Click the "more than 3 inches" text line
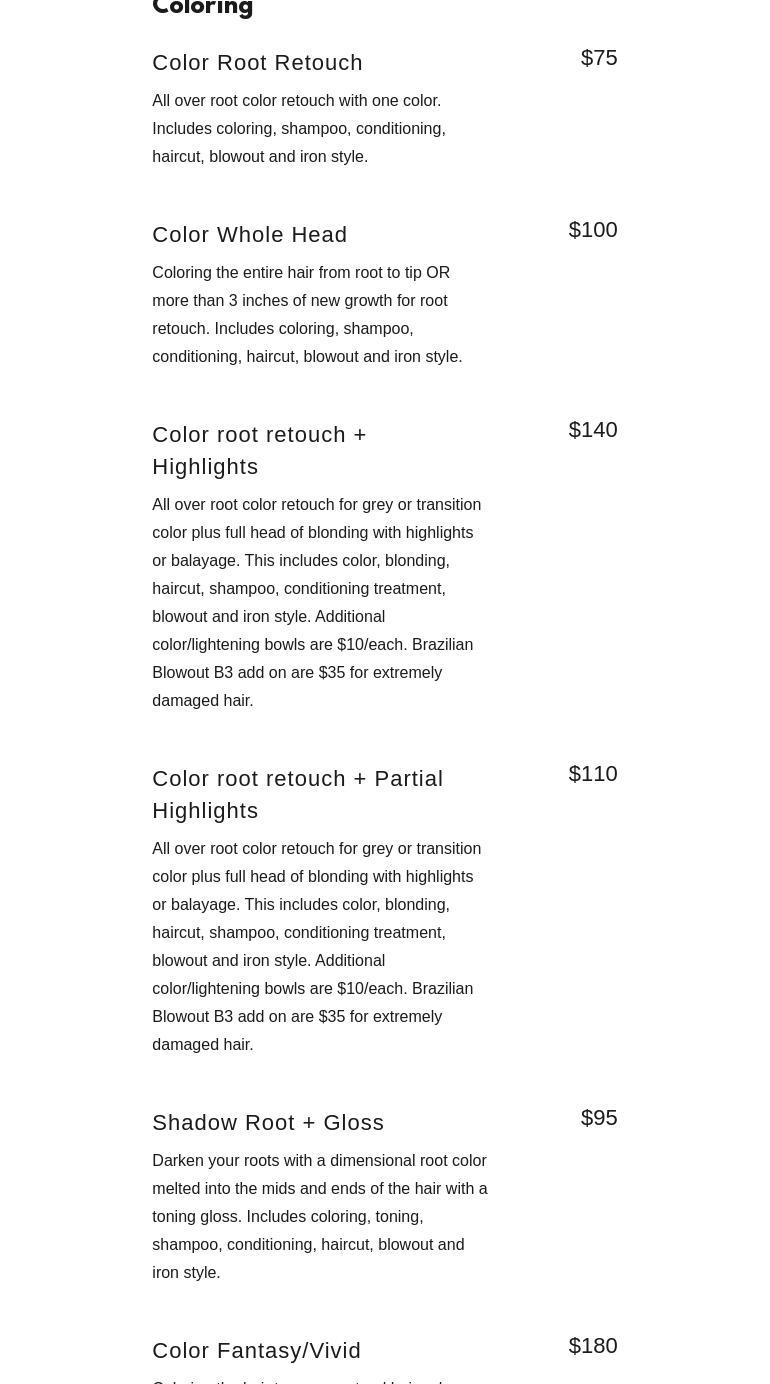Screen dimensions: 770x1384 pos(300,300)
